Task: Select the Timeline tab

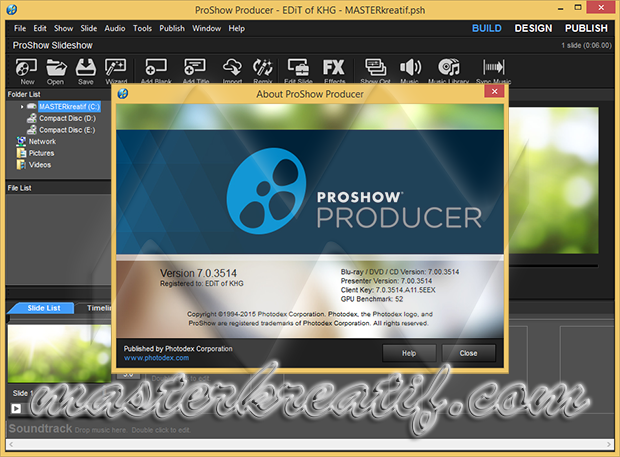Action: tap(98, 308)
